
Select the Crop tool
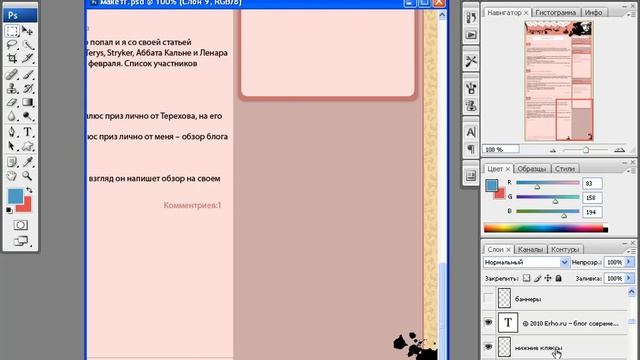click(x=12, y=58)
